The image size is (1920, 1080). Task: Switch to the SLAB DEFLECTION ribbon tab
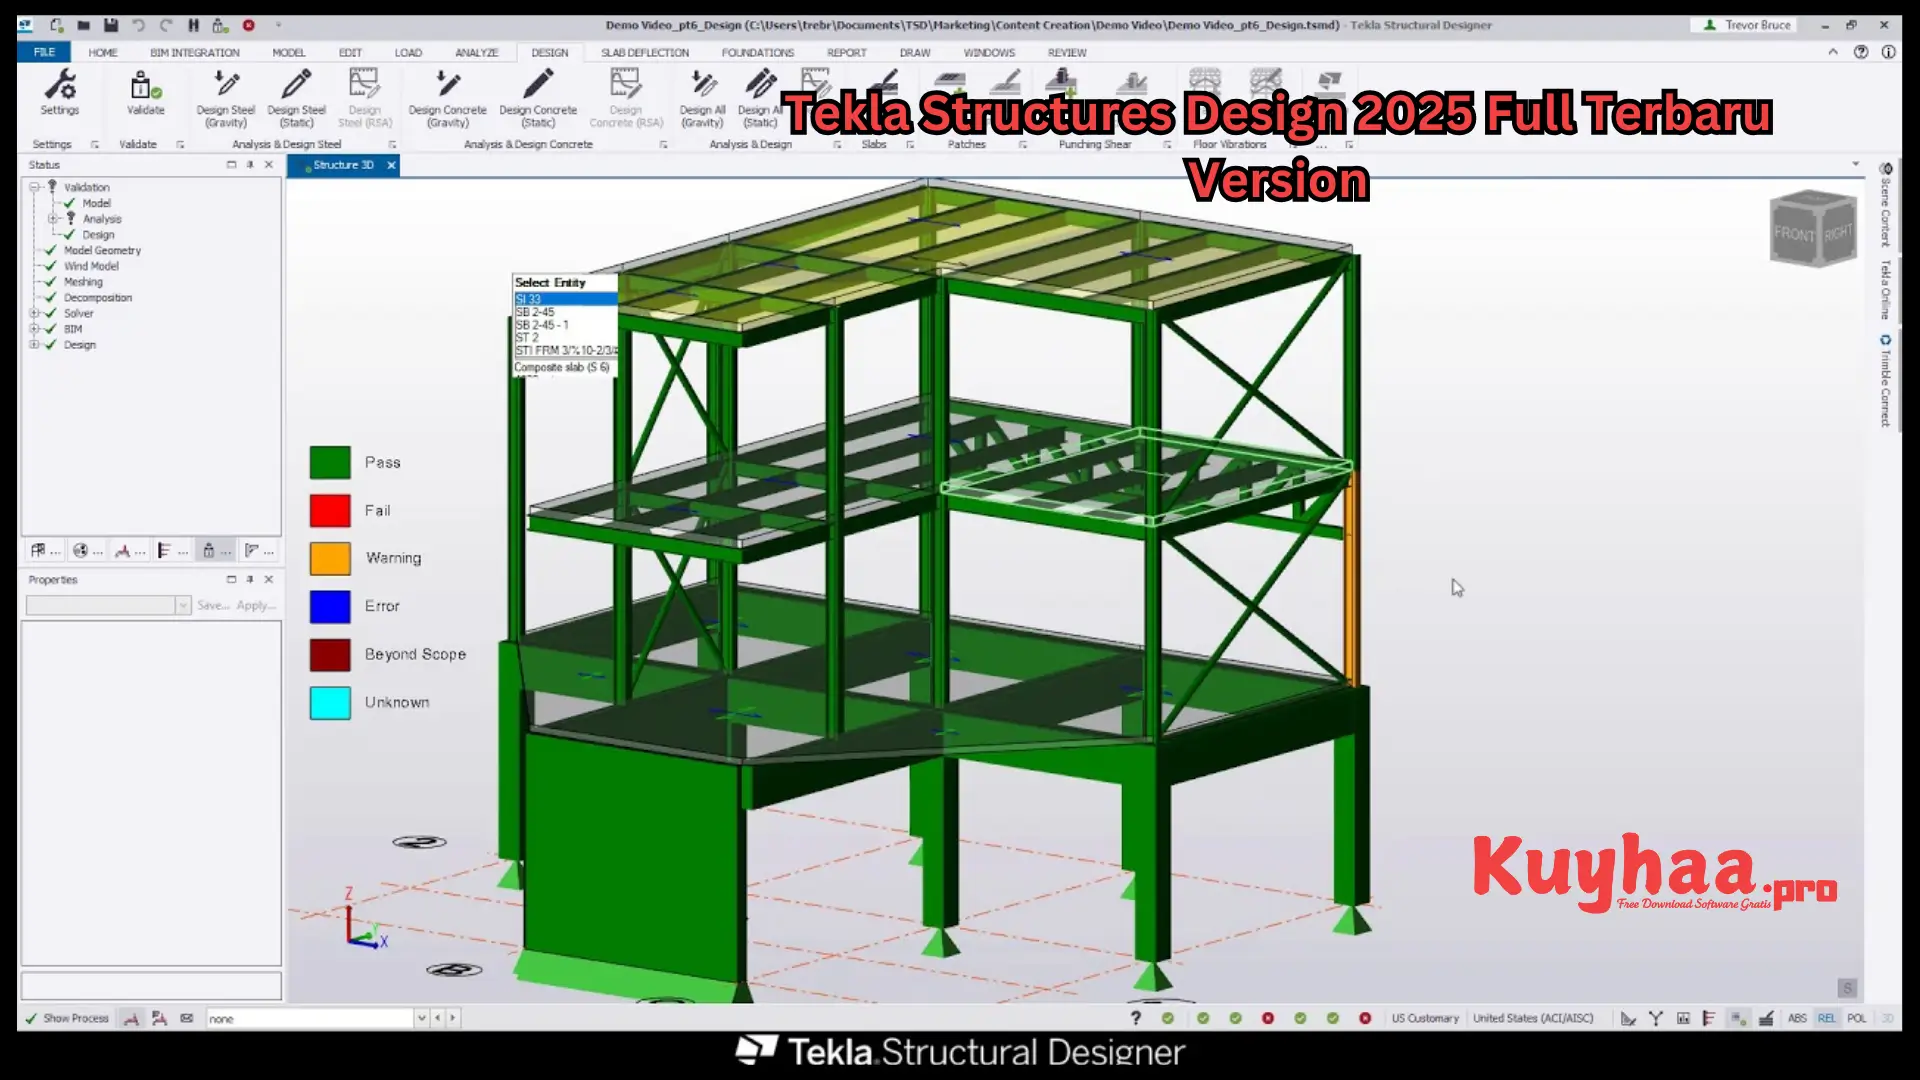(x=645, y=52)
